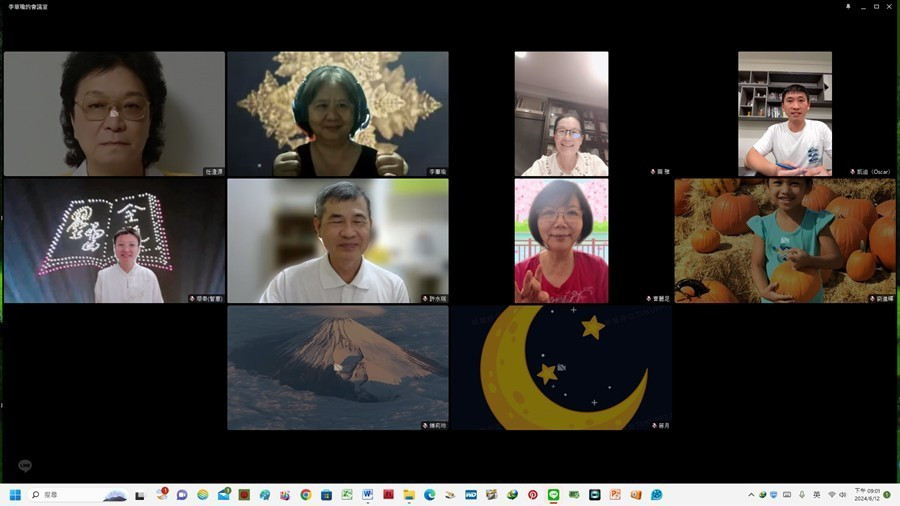Open the volume speaker tray control
Viewport: 900px width, 506px height.
click(x=843, y=495)
